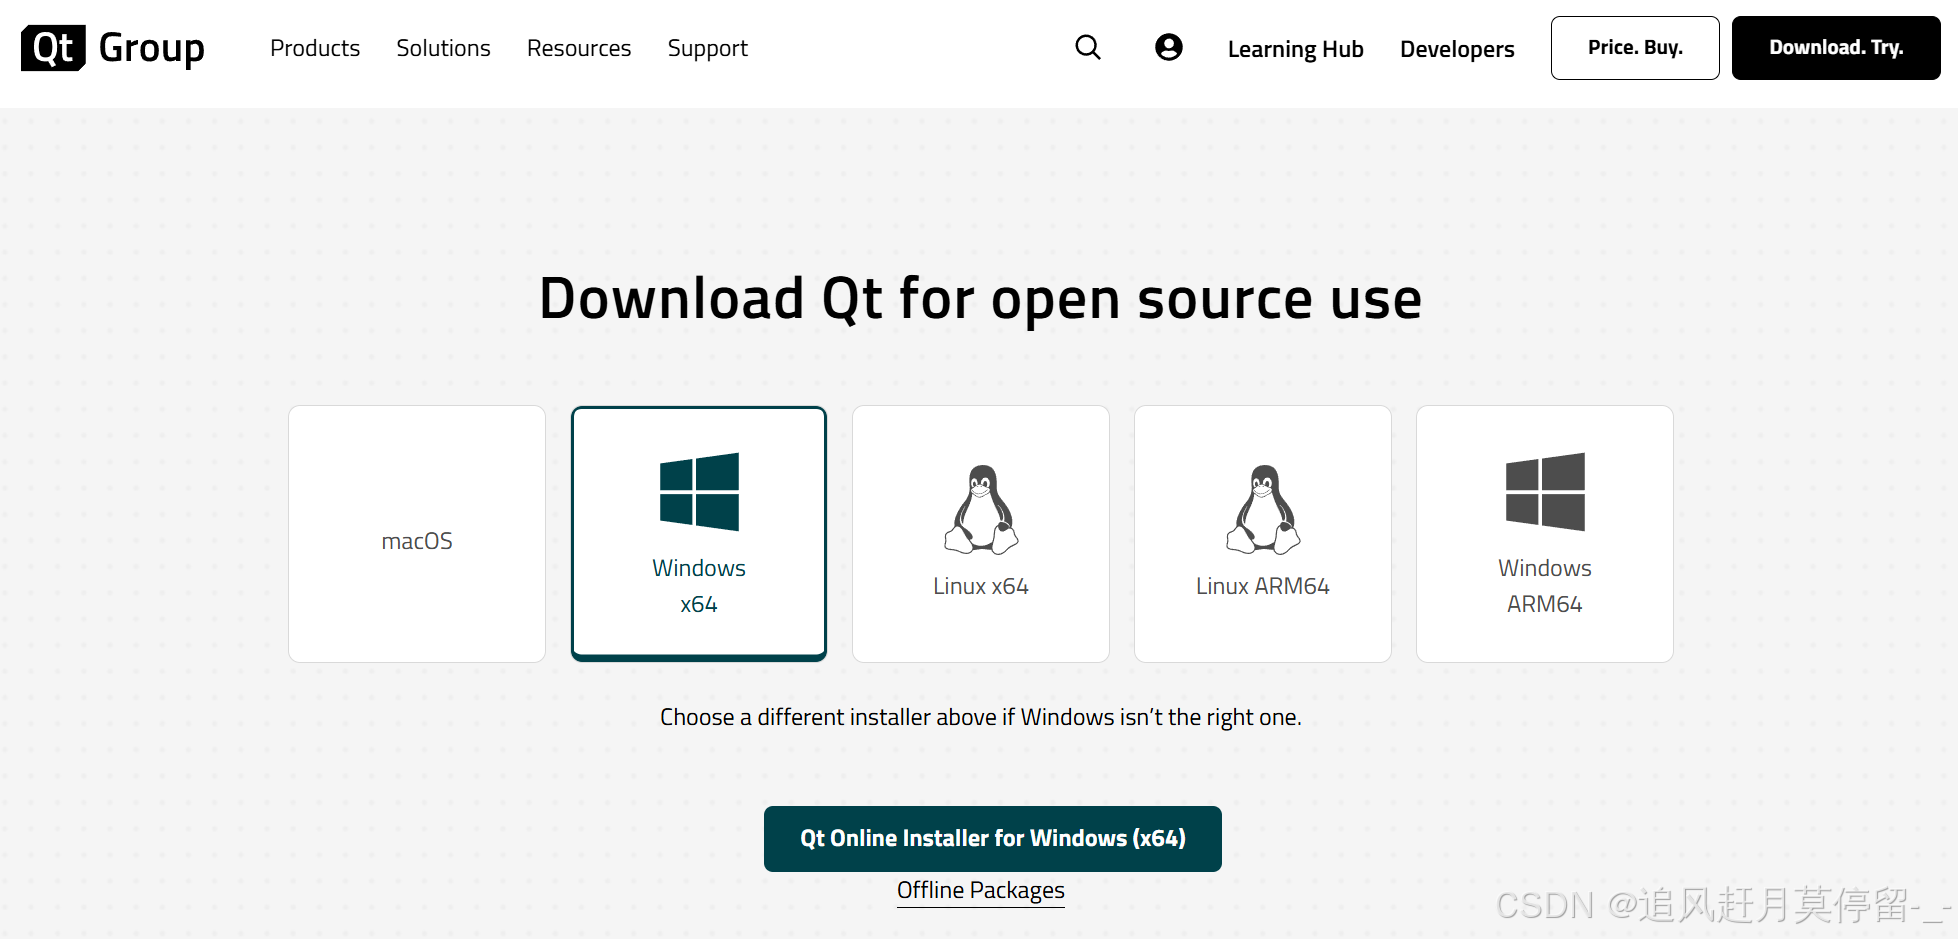Select the Windows ARM64 installer card

point(1545,534)
